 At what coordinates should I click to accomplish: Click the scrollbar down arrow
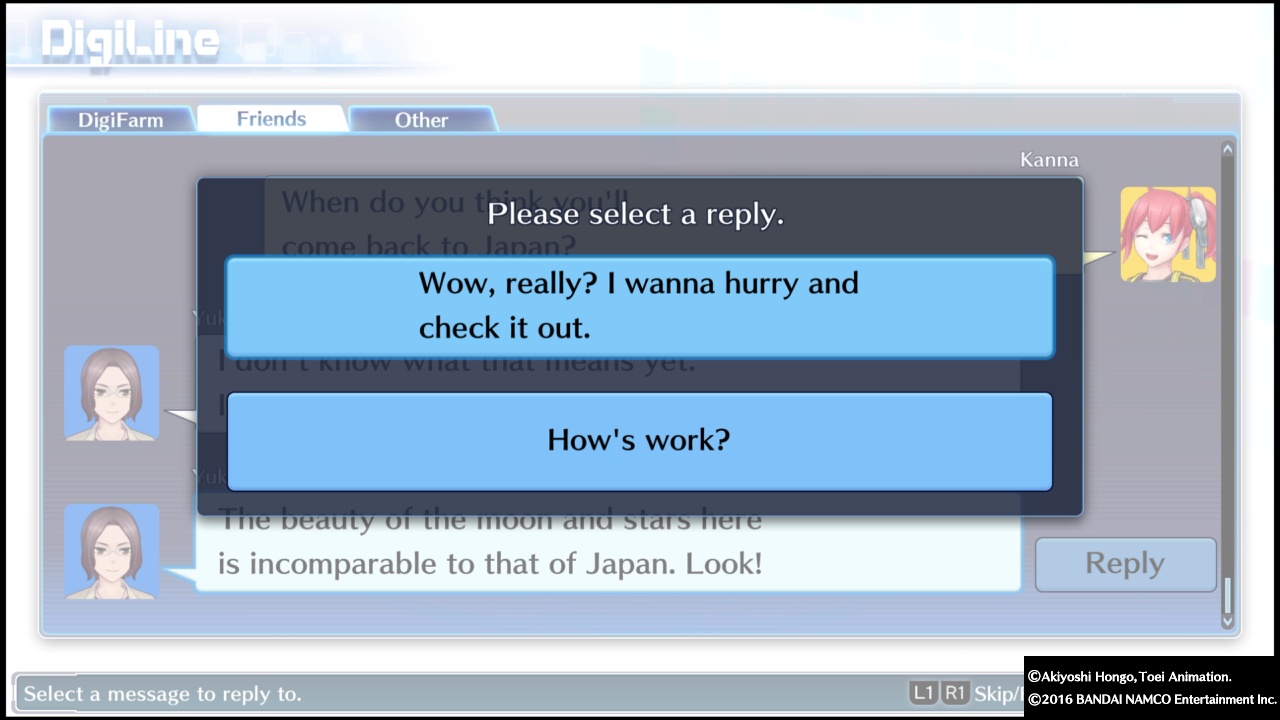(1228, 622)
